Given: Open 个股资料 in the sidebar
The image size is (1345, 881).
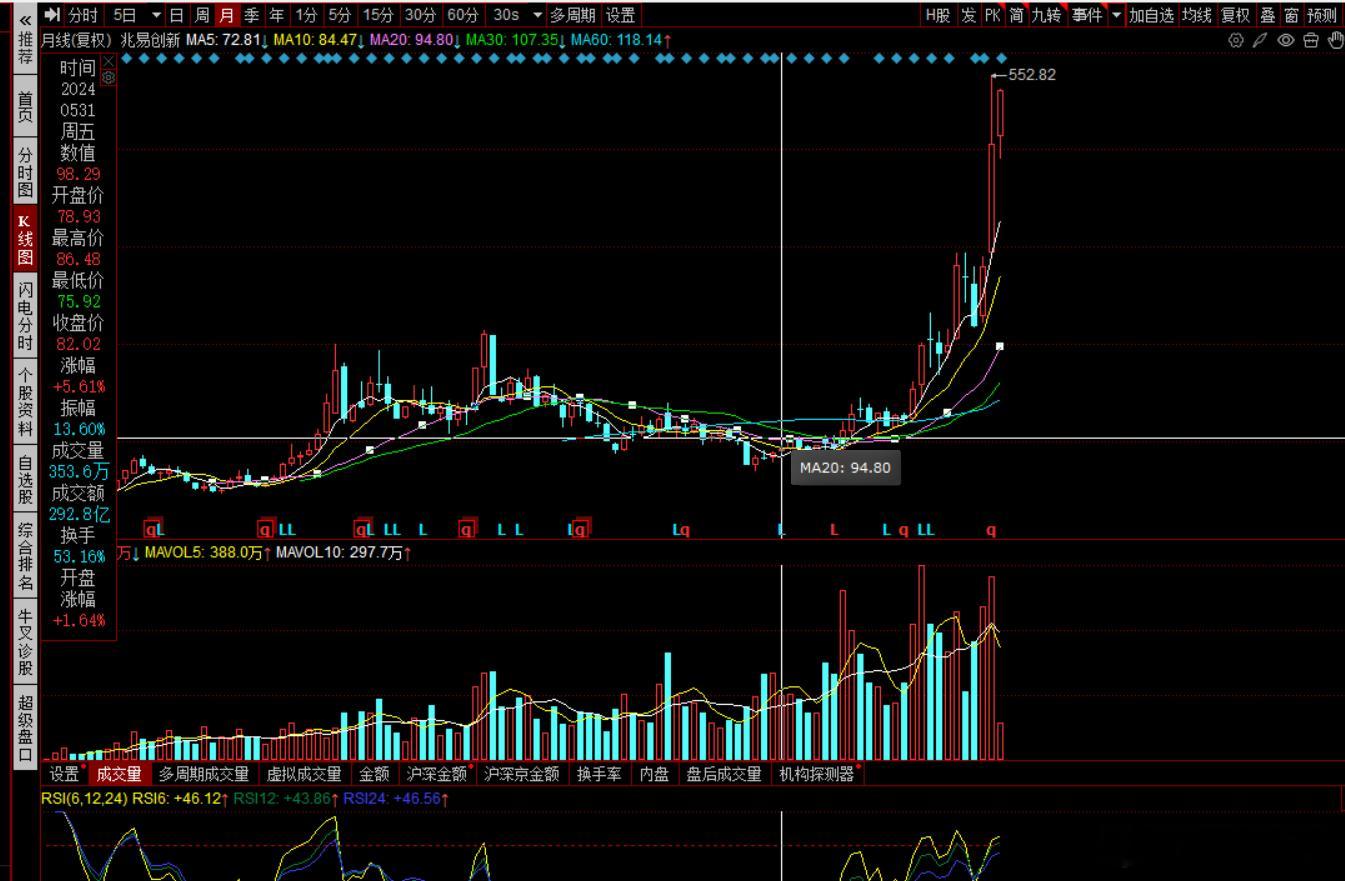Looking at the screenshot, I should pos(25,400).
